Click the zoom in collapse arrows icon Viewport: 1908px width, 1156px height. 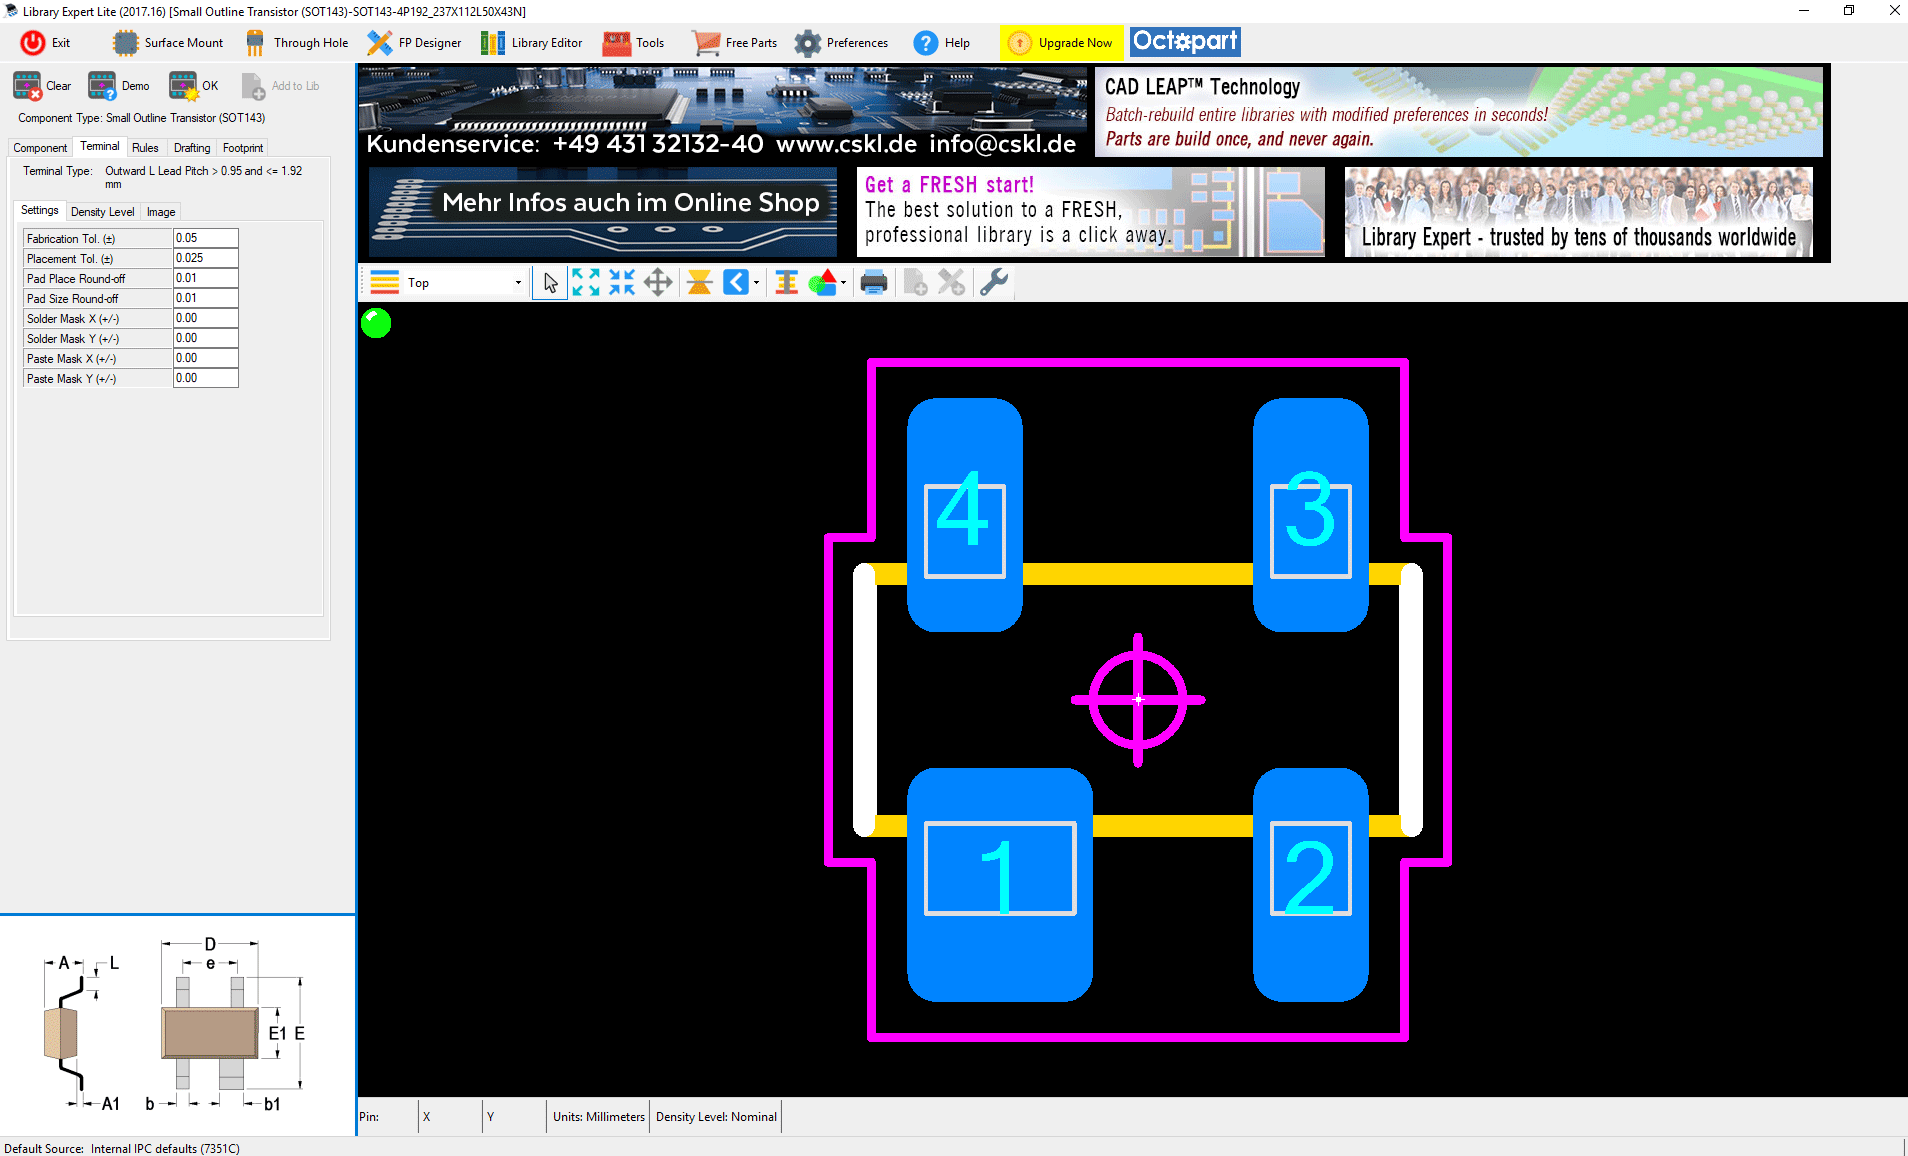point(622,283)
